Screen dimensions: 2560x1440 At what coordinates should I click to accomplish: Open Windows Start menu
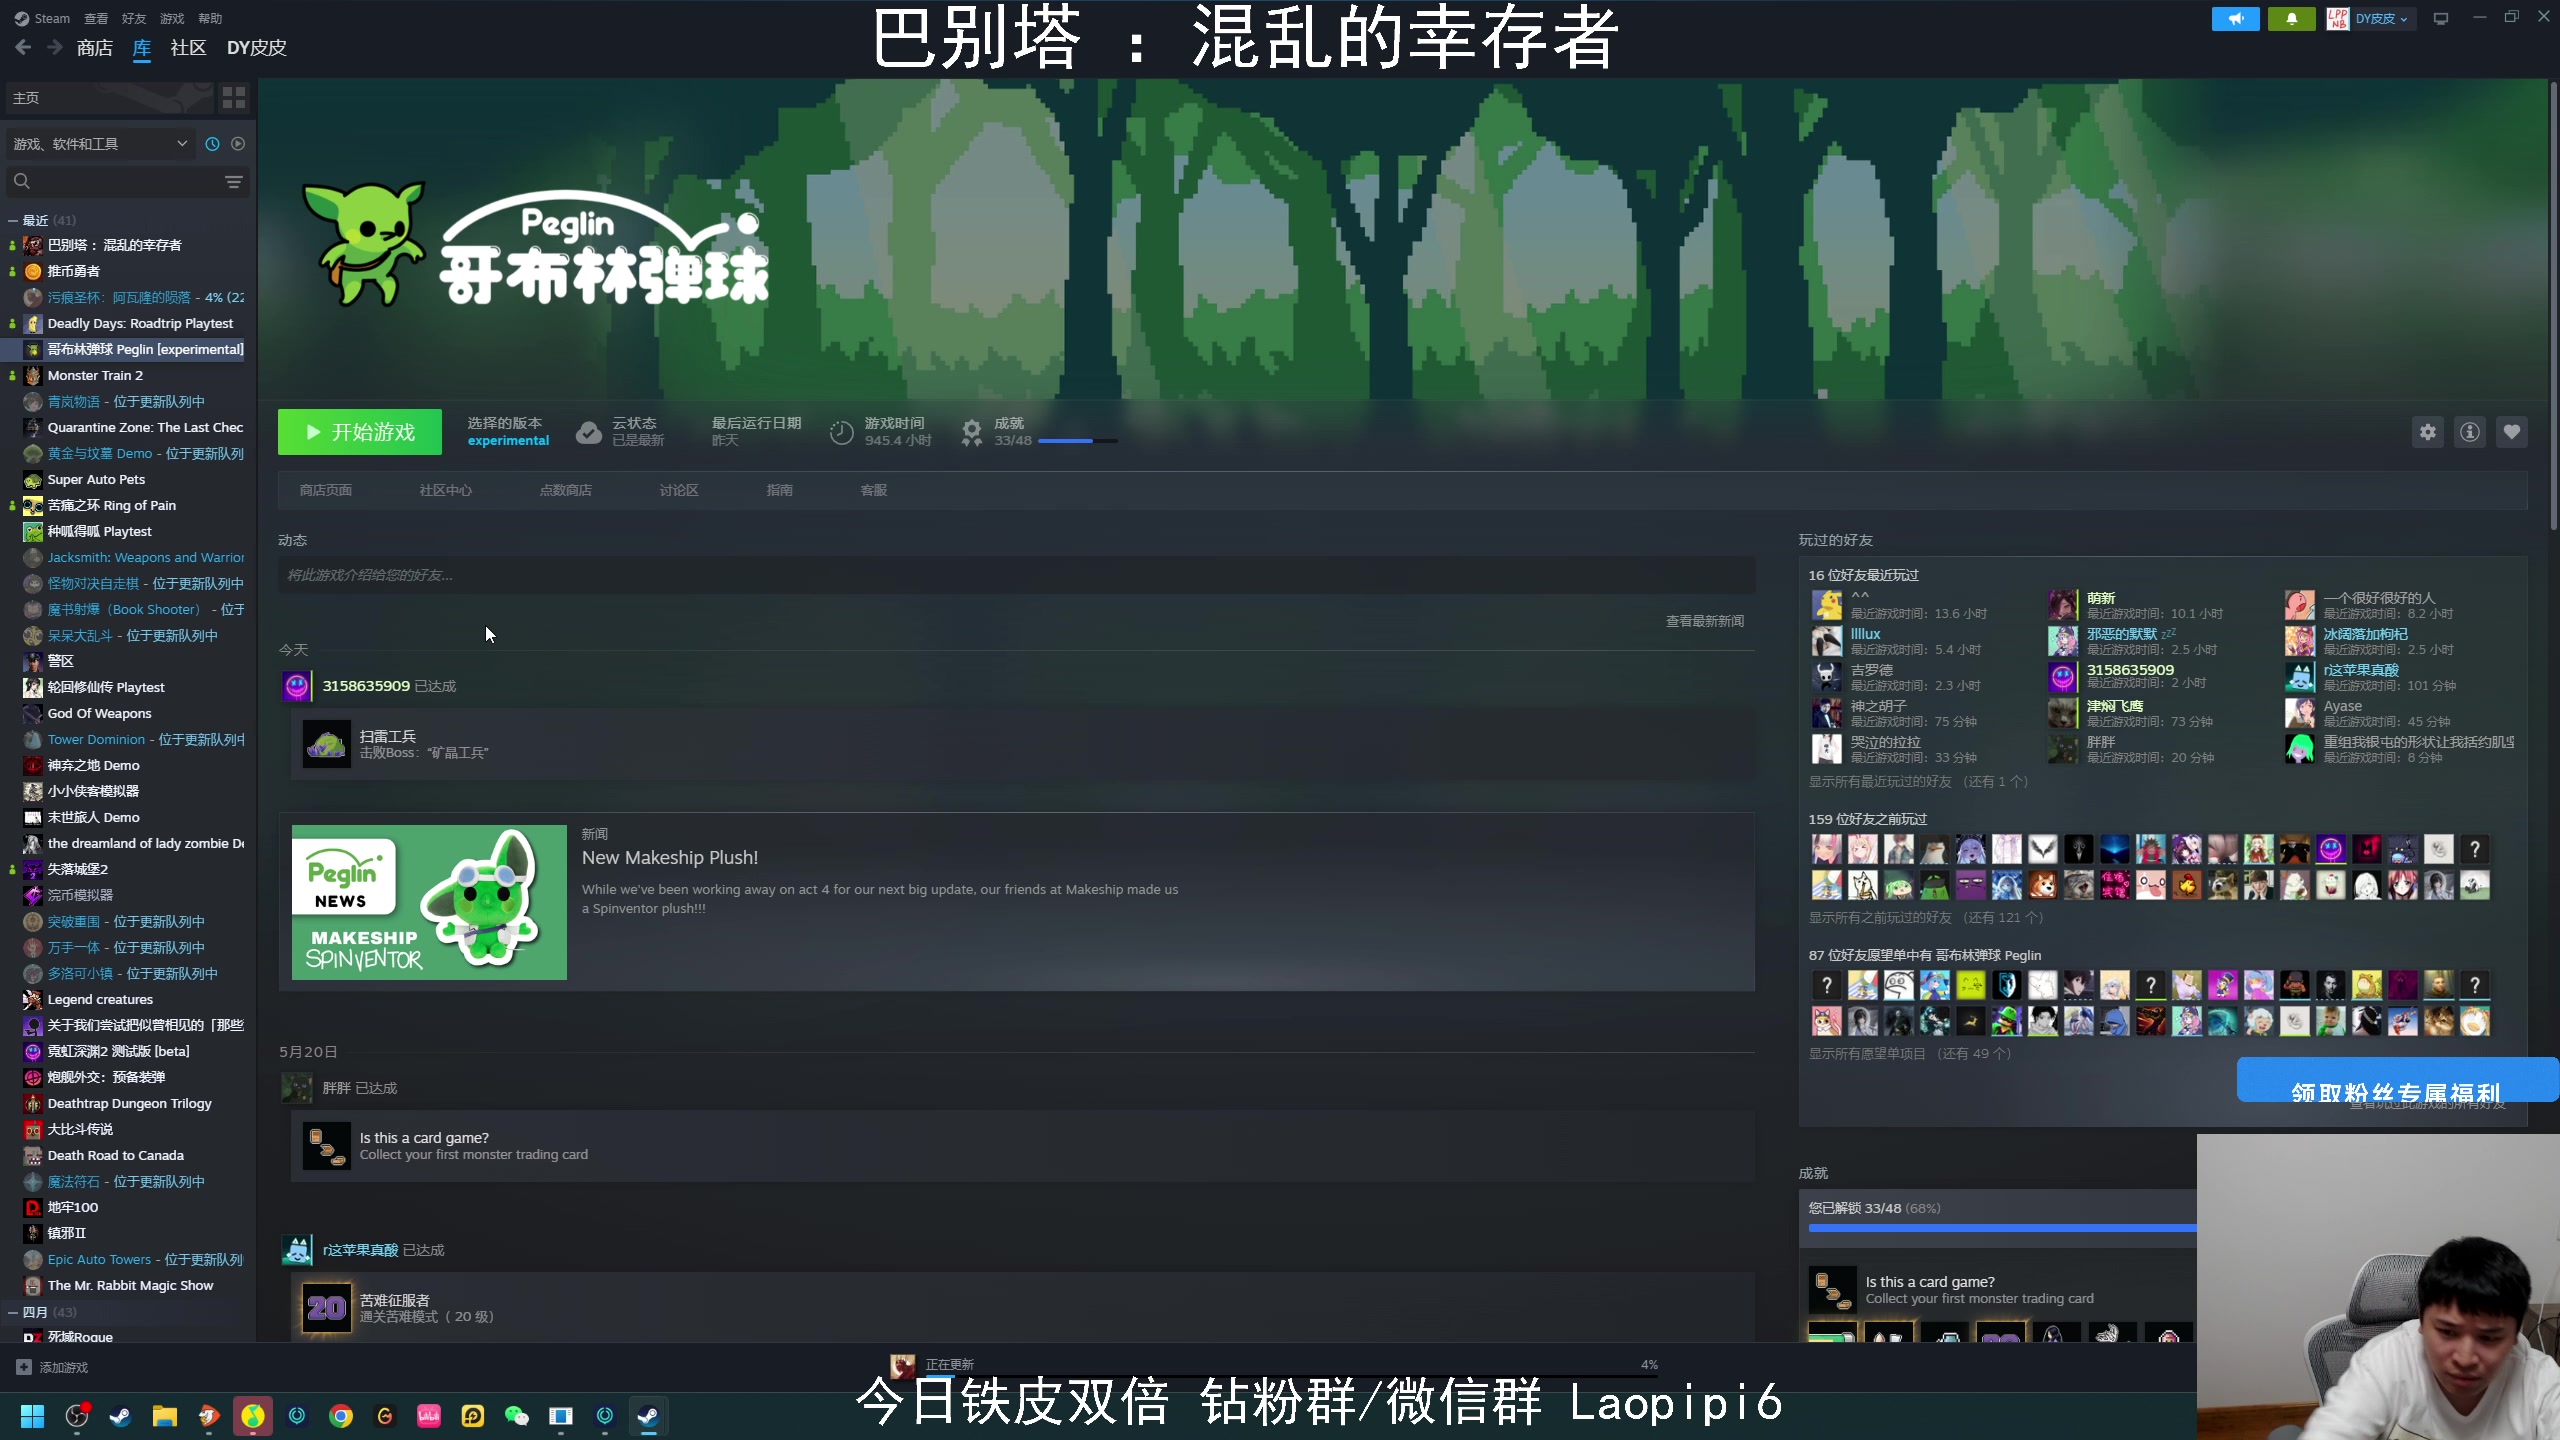pos(33,1416)
